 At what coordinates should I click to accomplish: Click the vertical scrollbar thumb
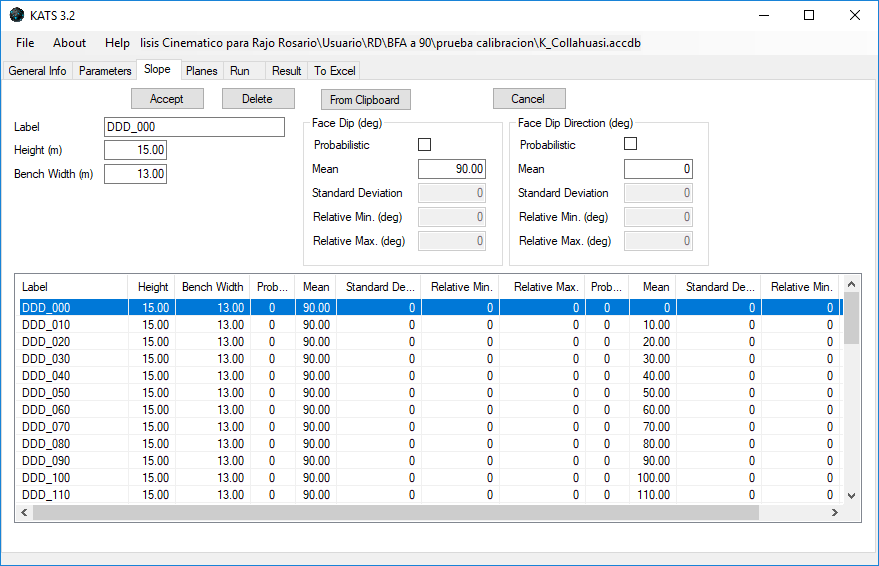pyautogui.click(x=852, y=318)
